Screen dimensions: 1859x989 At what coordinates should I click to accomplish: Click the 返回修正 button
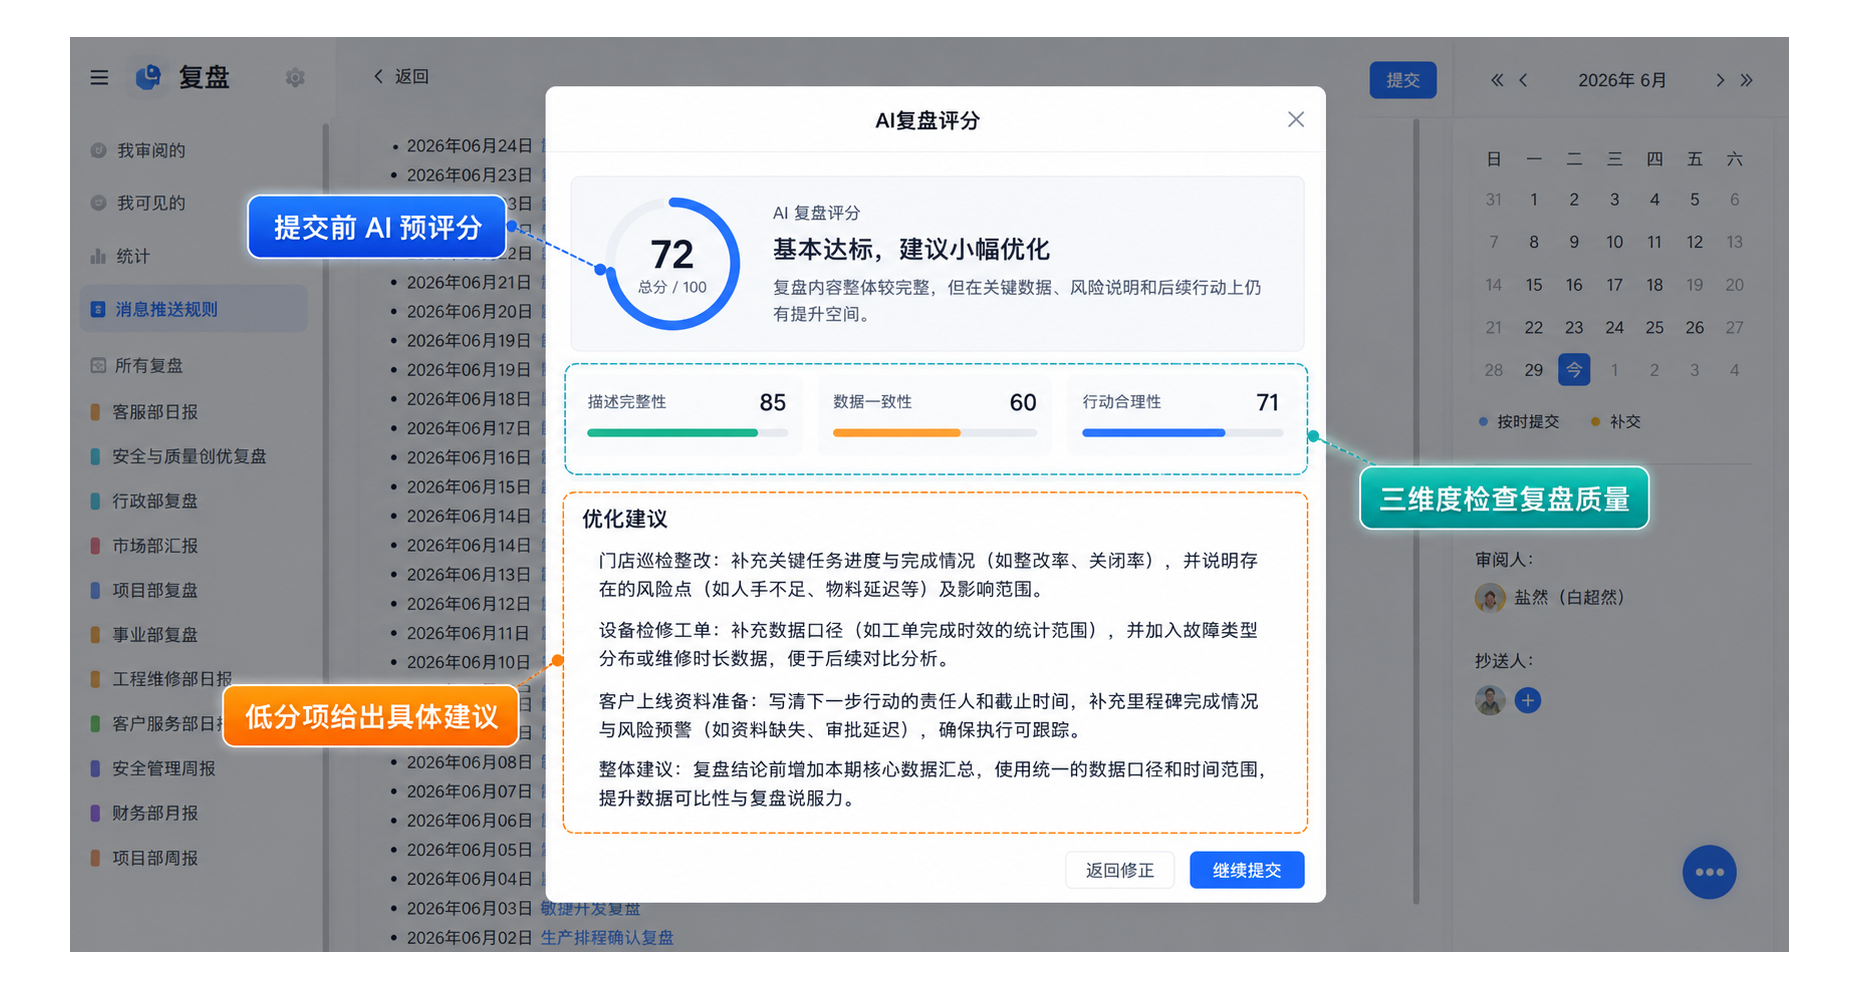(1120, 870)
